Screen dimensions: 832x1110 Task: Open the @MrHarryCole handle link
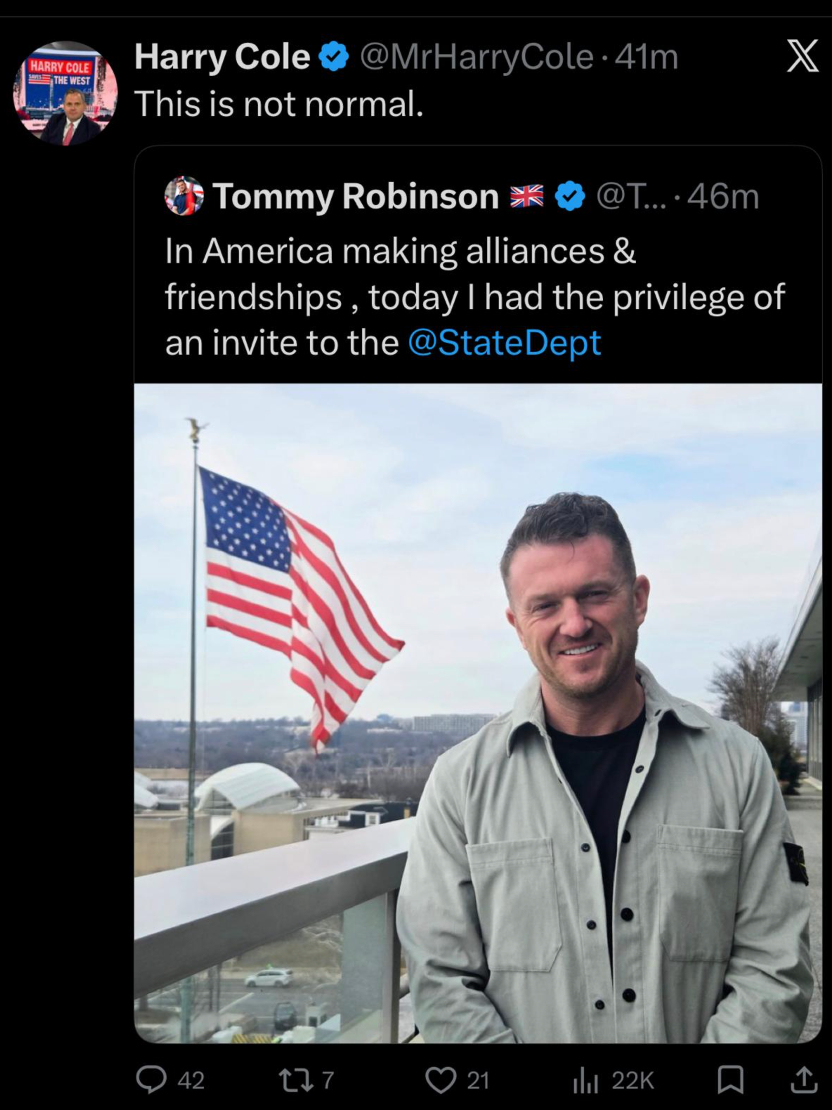click(475, 57)
